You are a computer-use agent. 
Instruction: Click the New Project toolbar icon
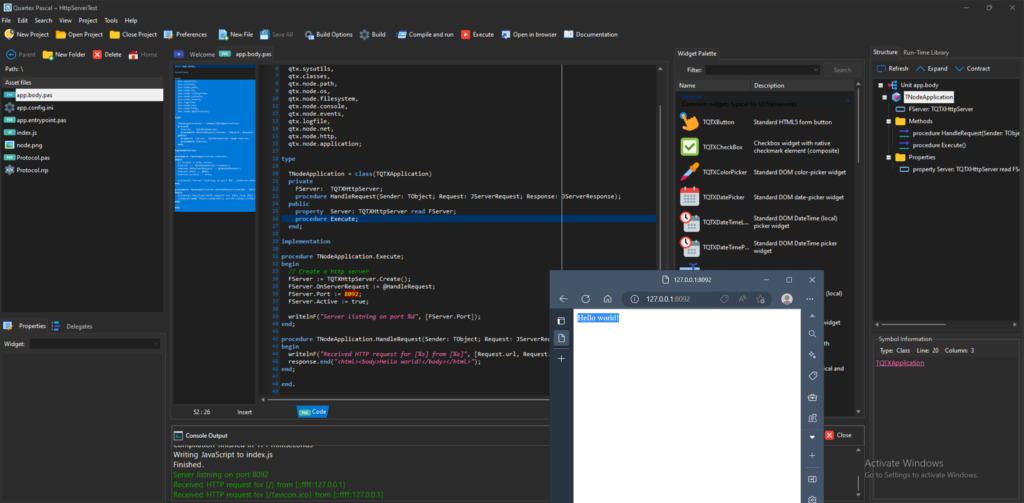pyautogui.click(x=9, y=34)
